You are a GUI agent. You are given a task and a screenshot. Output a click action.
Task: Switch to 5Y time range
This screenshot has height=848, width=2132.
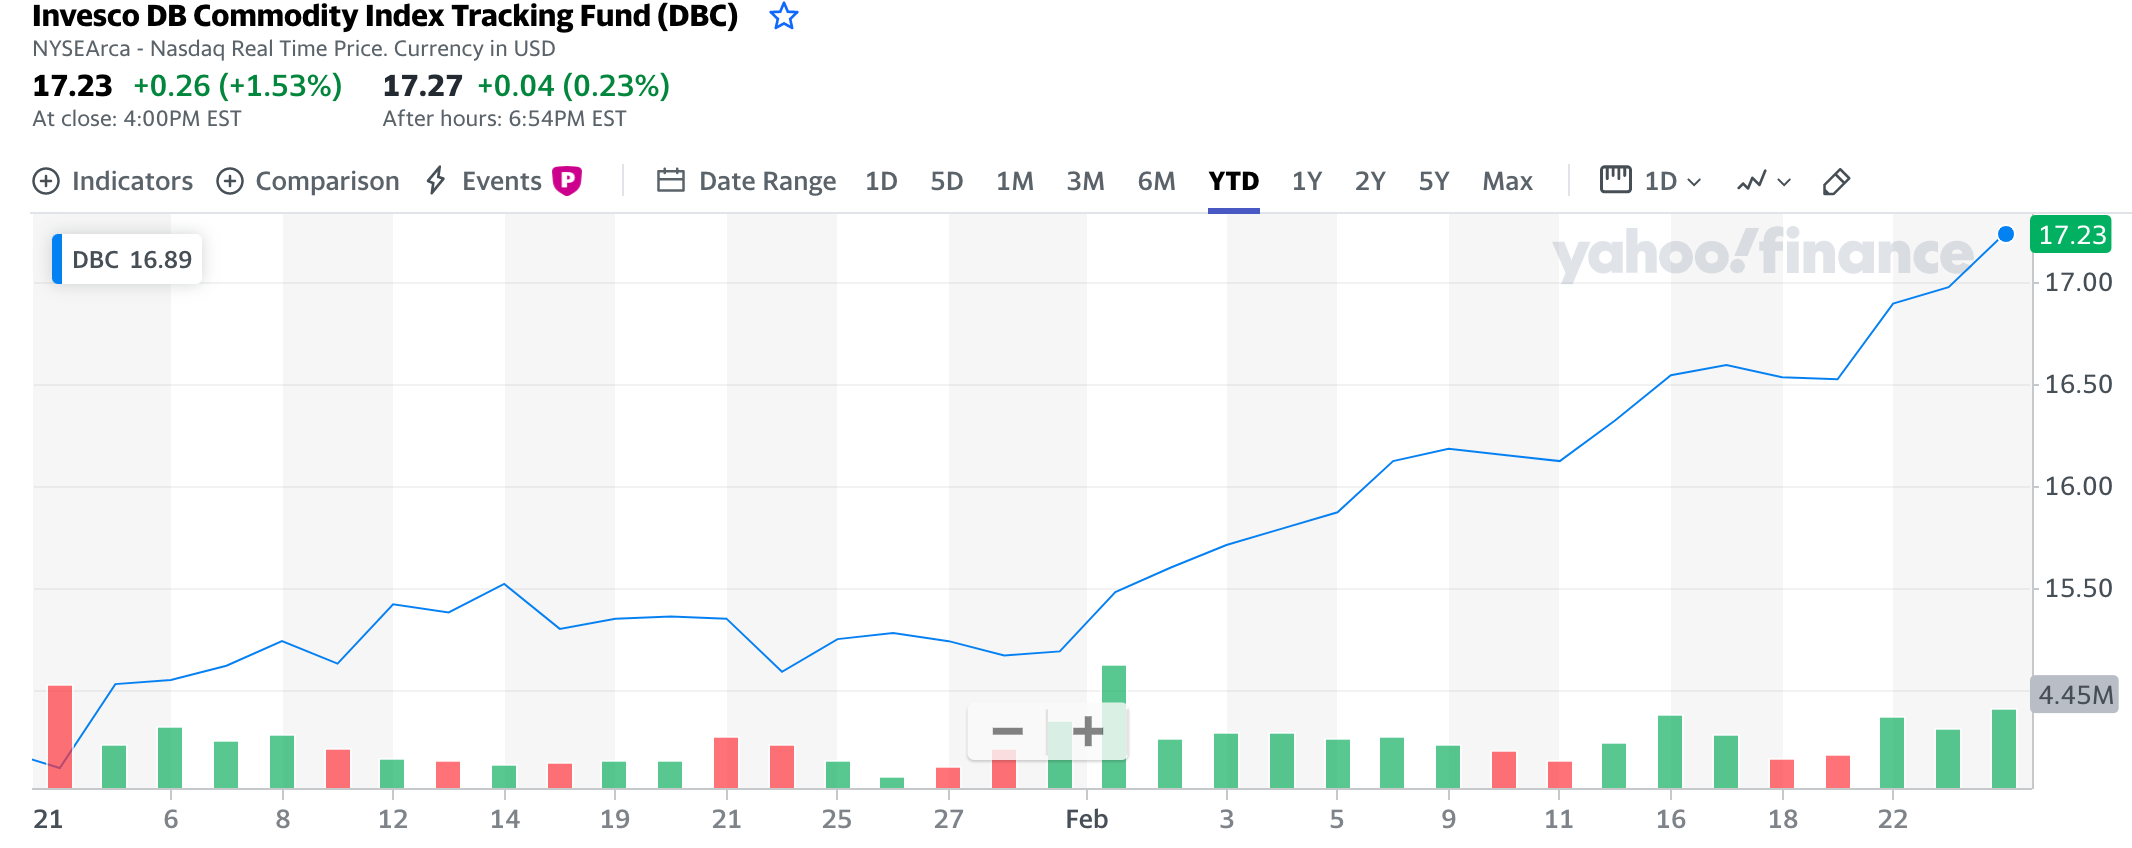coord(1434,181)
